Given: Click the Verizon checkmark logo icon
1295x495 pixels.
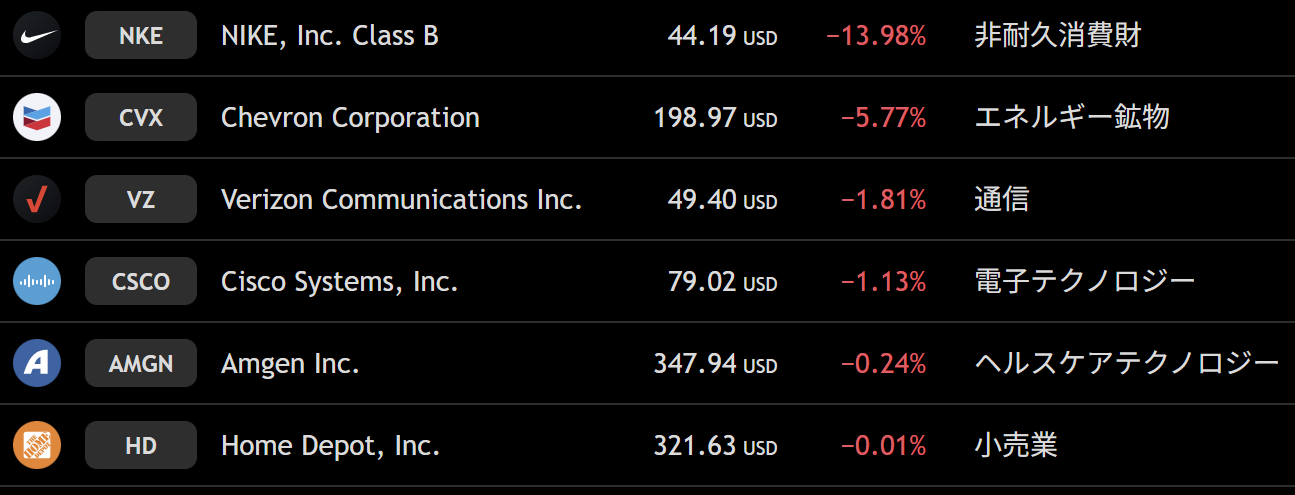Looking at the screenshot, I should tap(37, 200).
